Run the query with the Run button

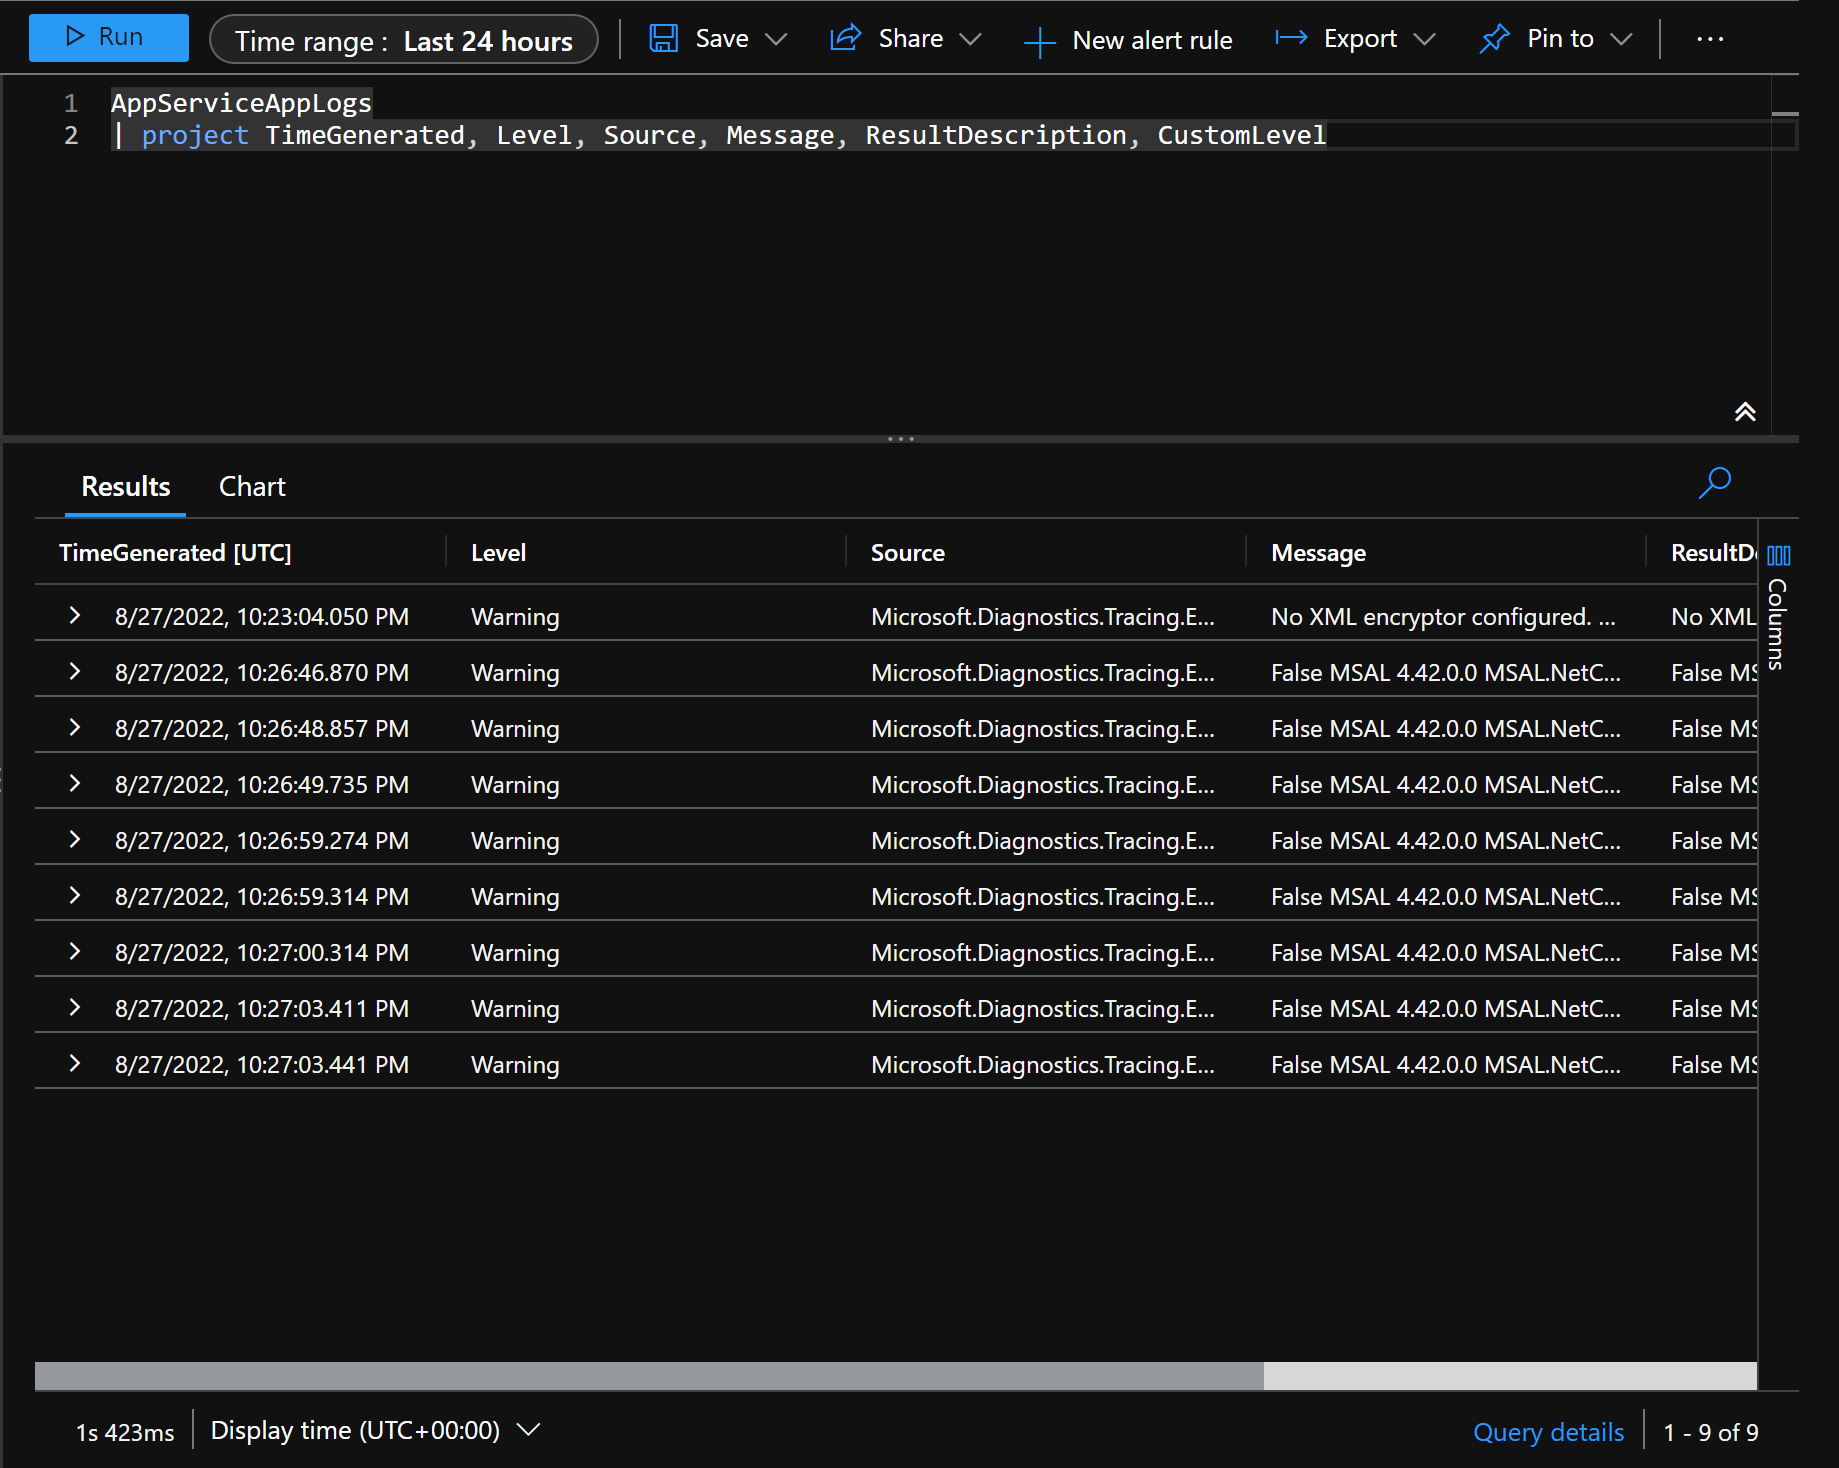click(108, 38)
